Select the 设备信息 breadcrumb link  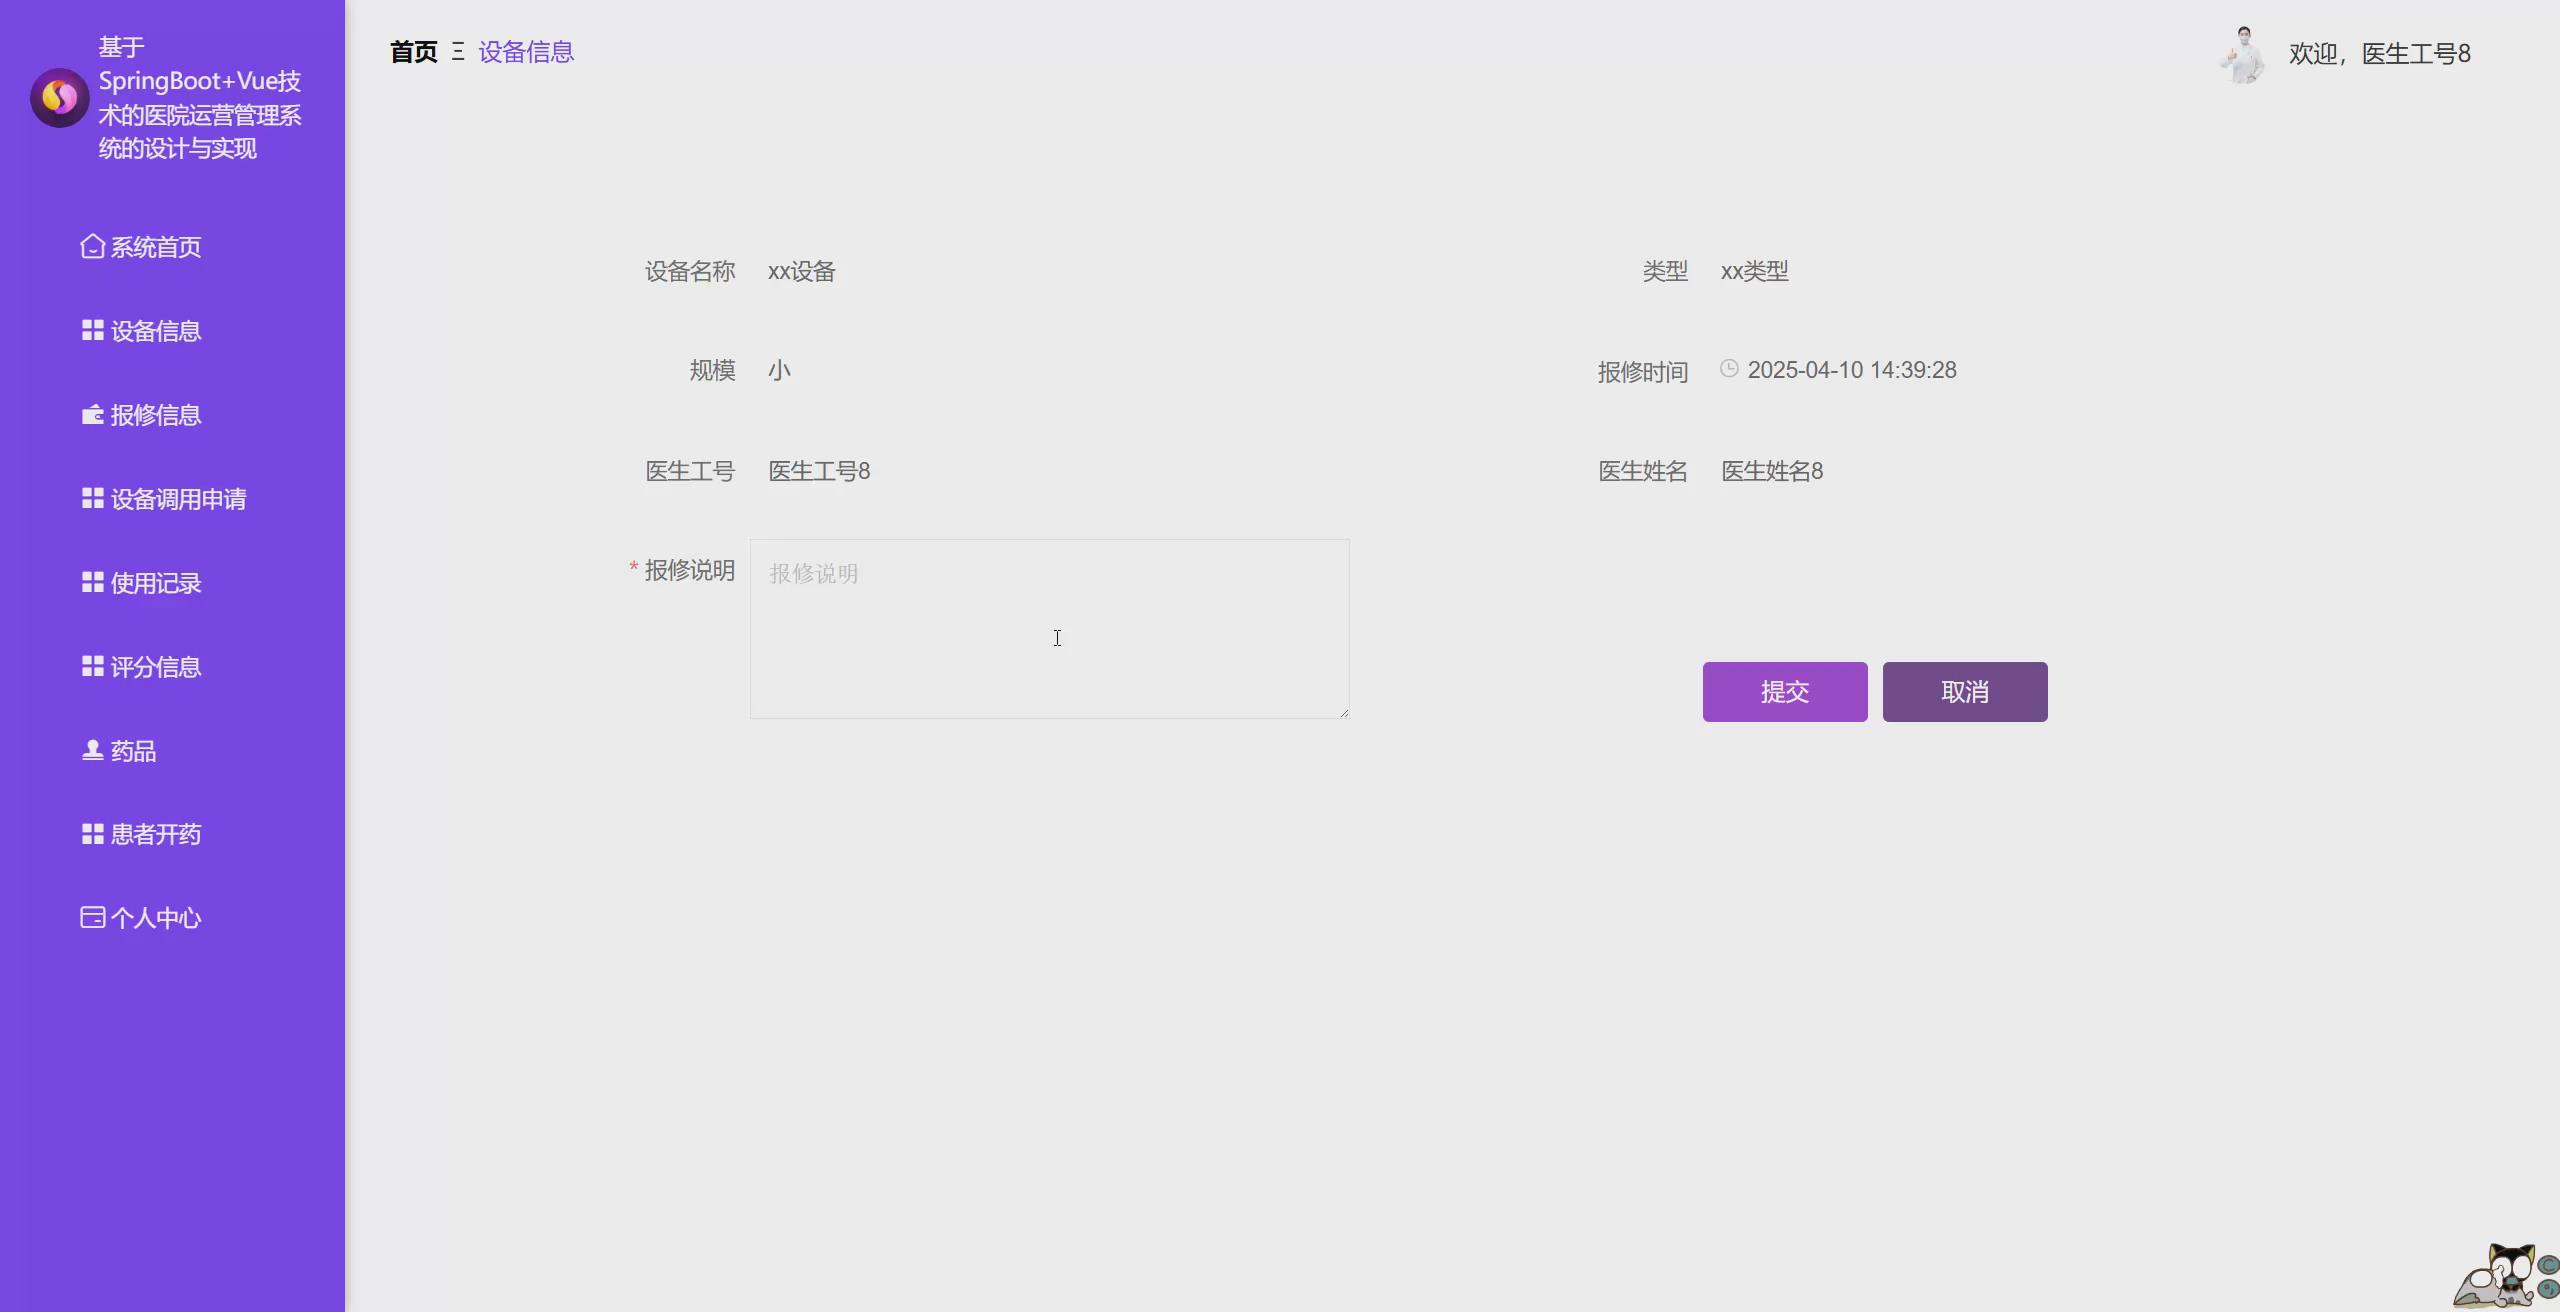pyautogui.click(x=525, y=51)
